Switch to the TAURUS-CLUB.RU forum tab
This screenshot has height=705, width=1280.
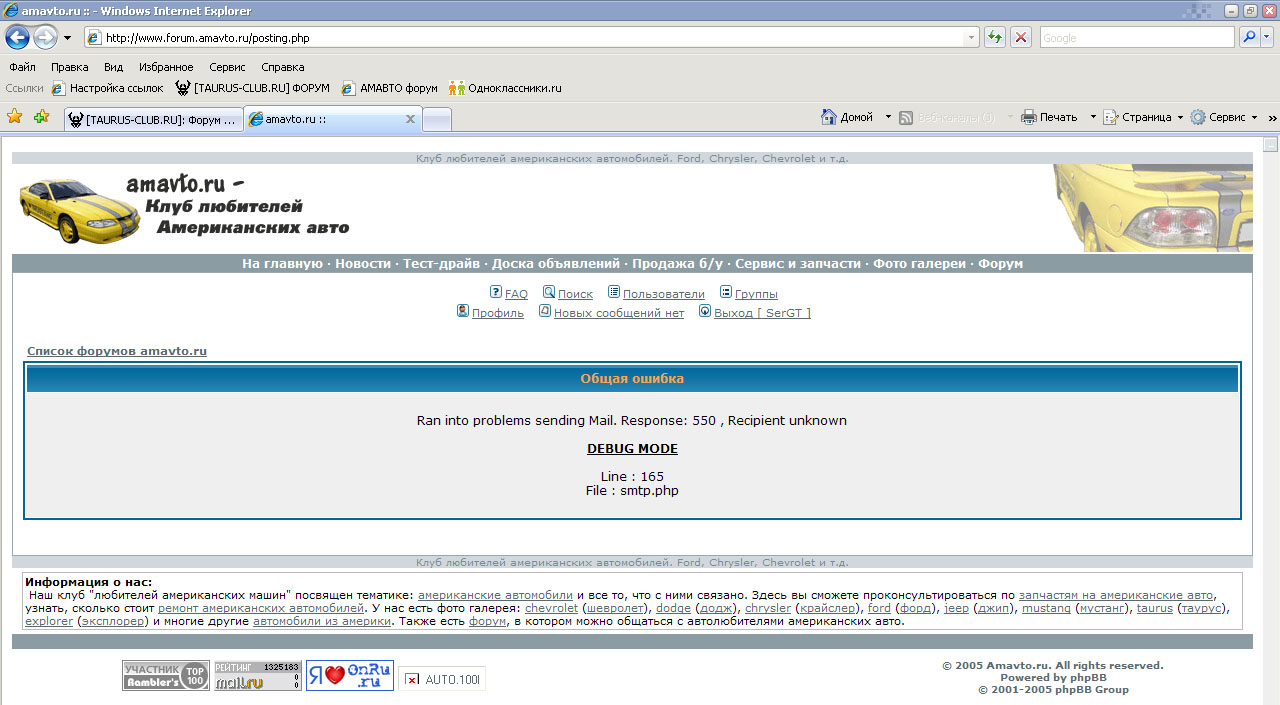pyautogui.click(x=153, y=120)
